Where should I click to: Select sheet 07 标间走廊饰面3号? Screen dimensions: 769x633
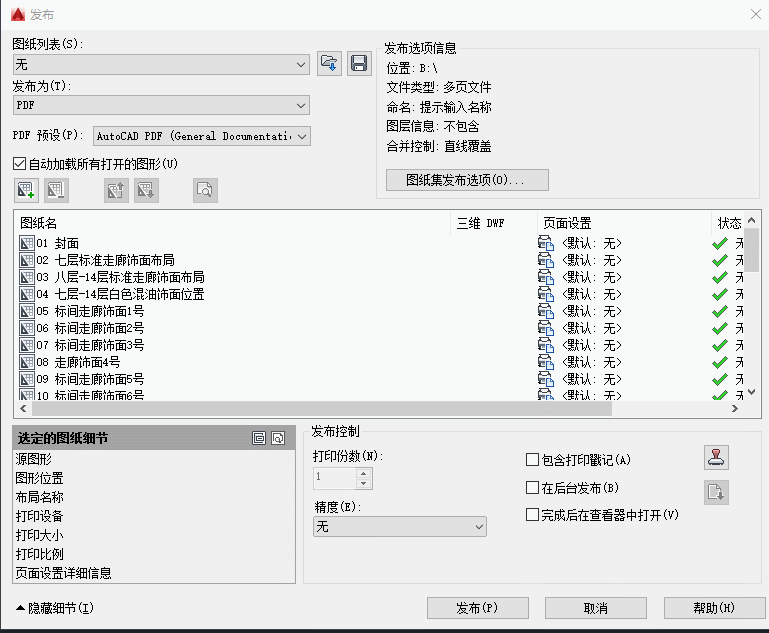coord(90,345)
